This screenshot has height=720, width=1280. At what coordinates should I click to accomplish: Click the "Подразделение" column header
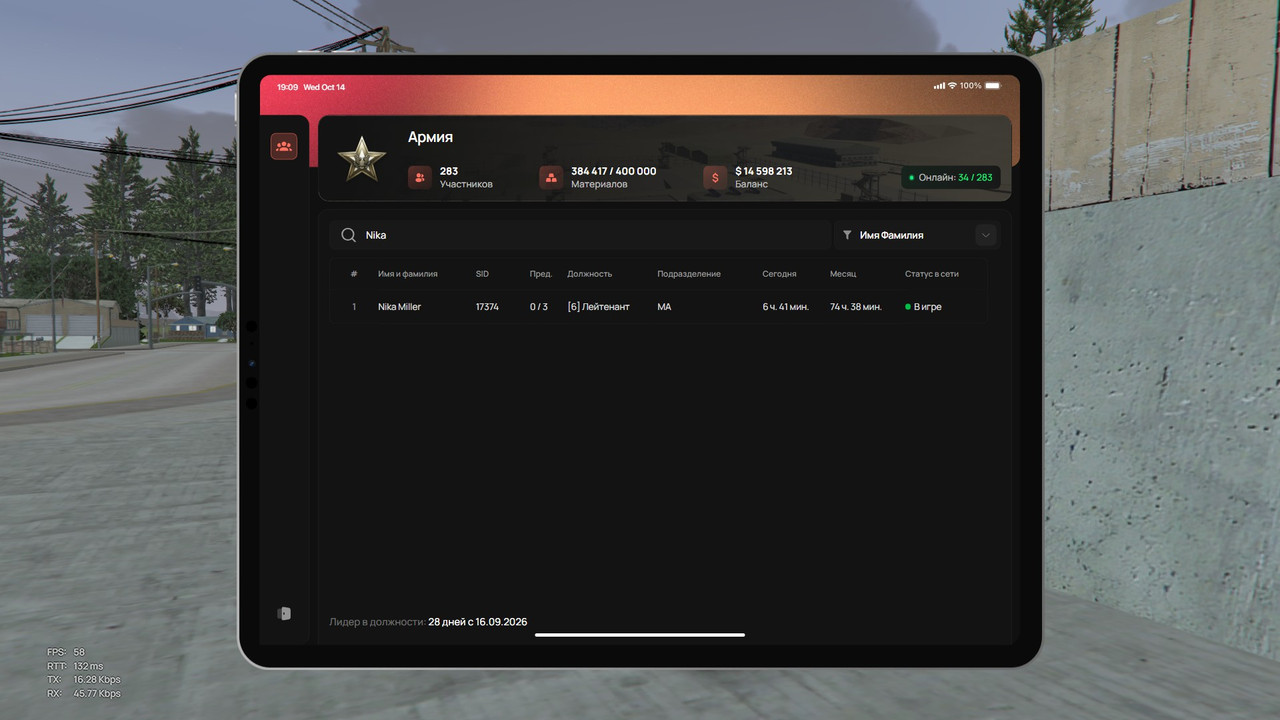click(689, 274)
